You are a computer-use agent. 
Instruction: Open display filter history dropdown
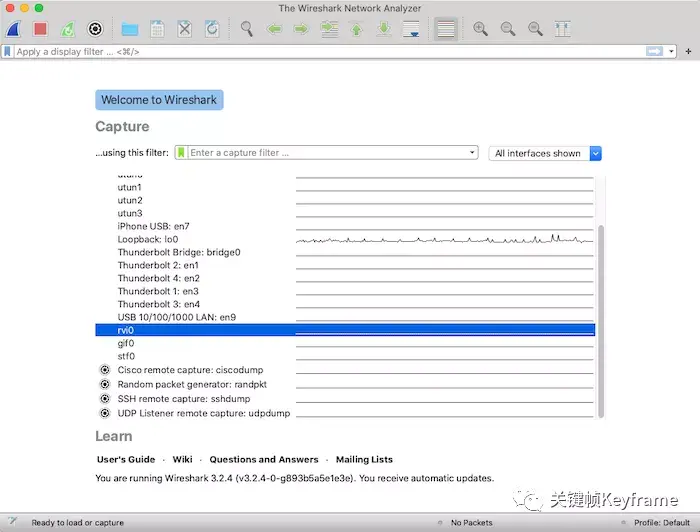tap(671, 52)
